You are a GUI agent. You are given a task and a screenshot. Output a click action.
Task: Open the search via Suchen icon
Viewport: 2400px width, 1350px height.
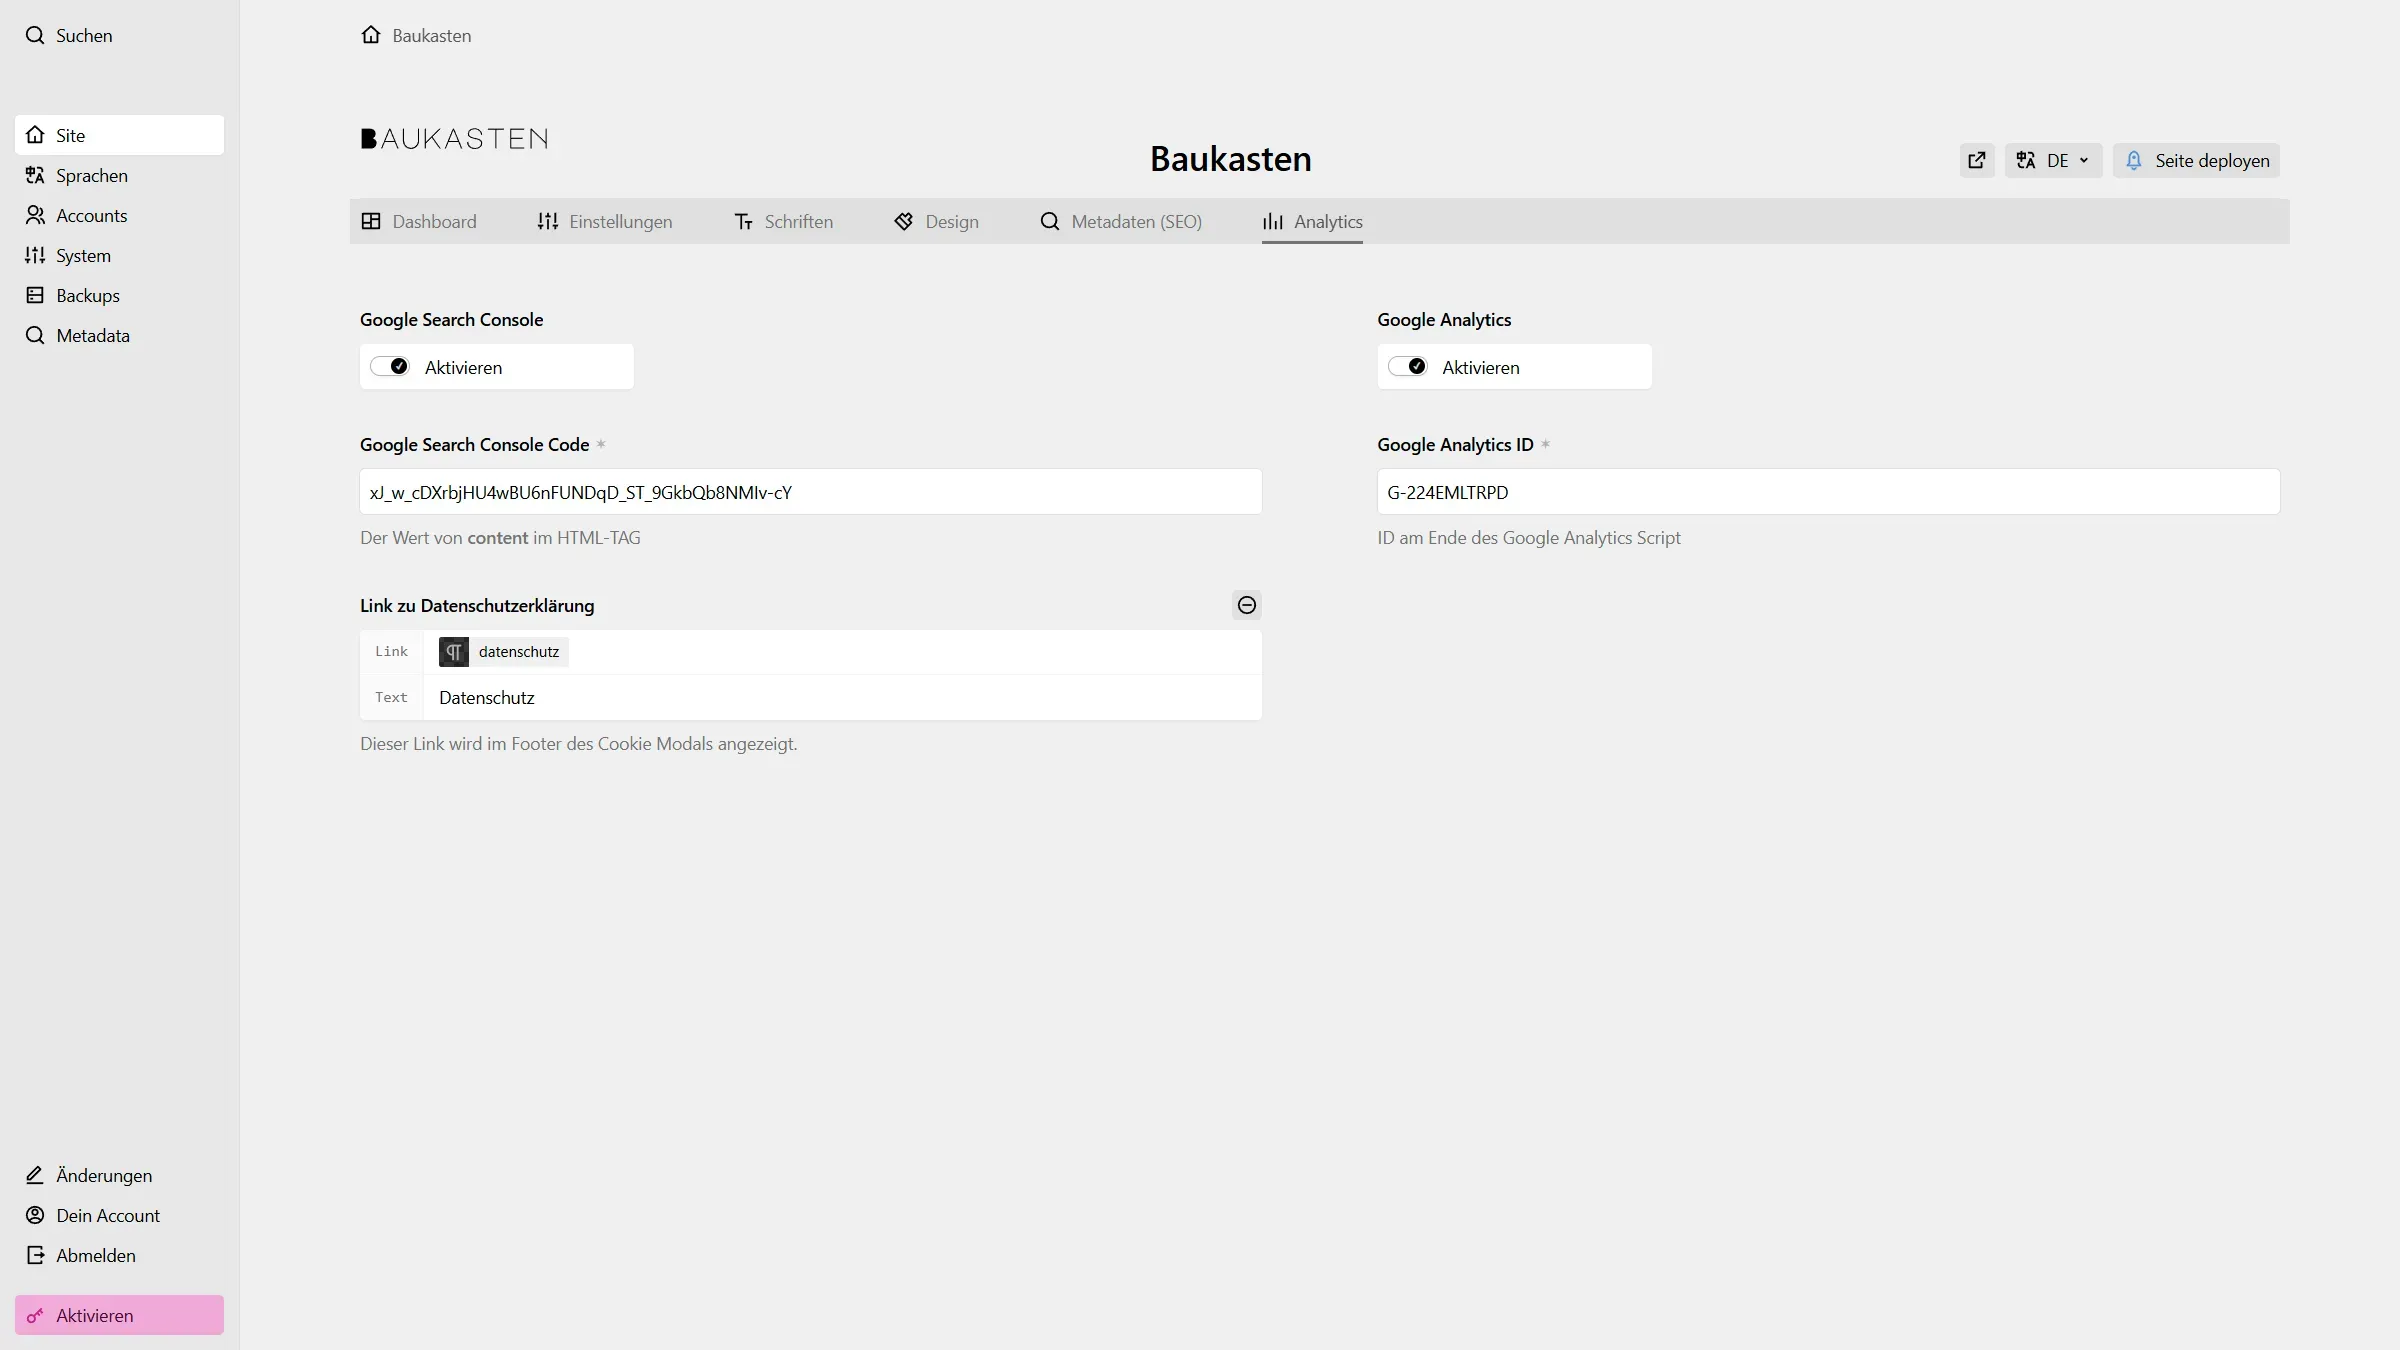[35, 35]
